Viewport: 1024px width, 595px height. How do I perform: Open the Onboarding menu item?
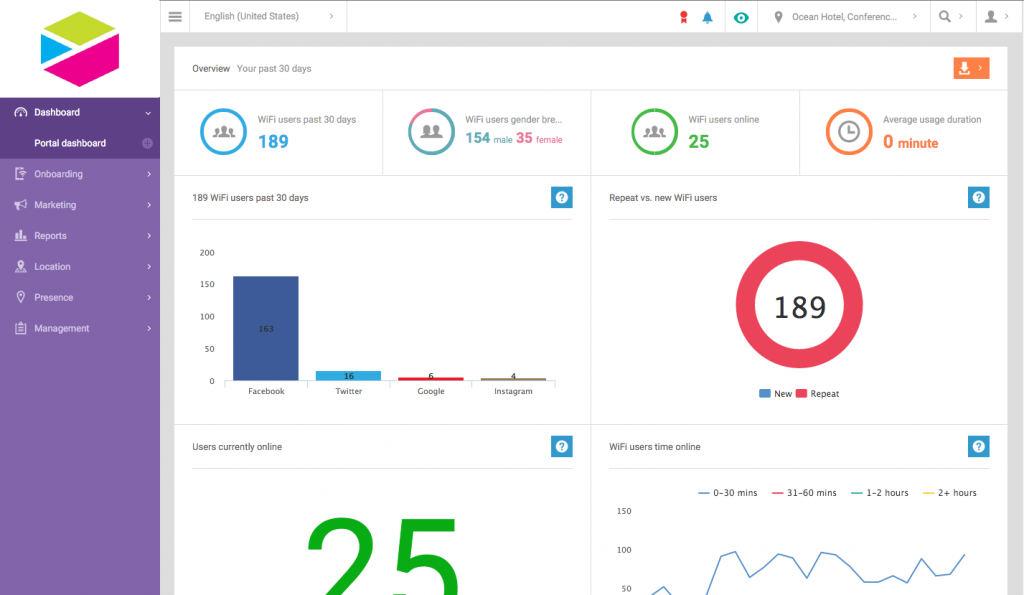tap(80, 174)
